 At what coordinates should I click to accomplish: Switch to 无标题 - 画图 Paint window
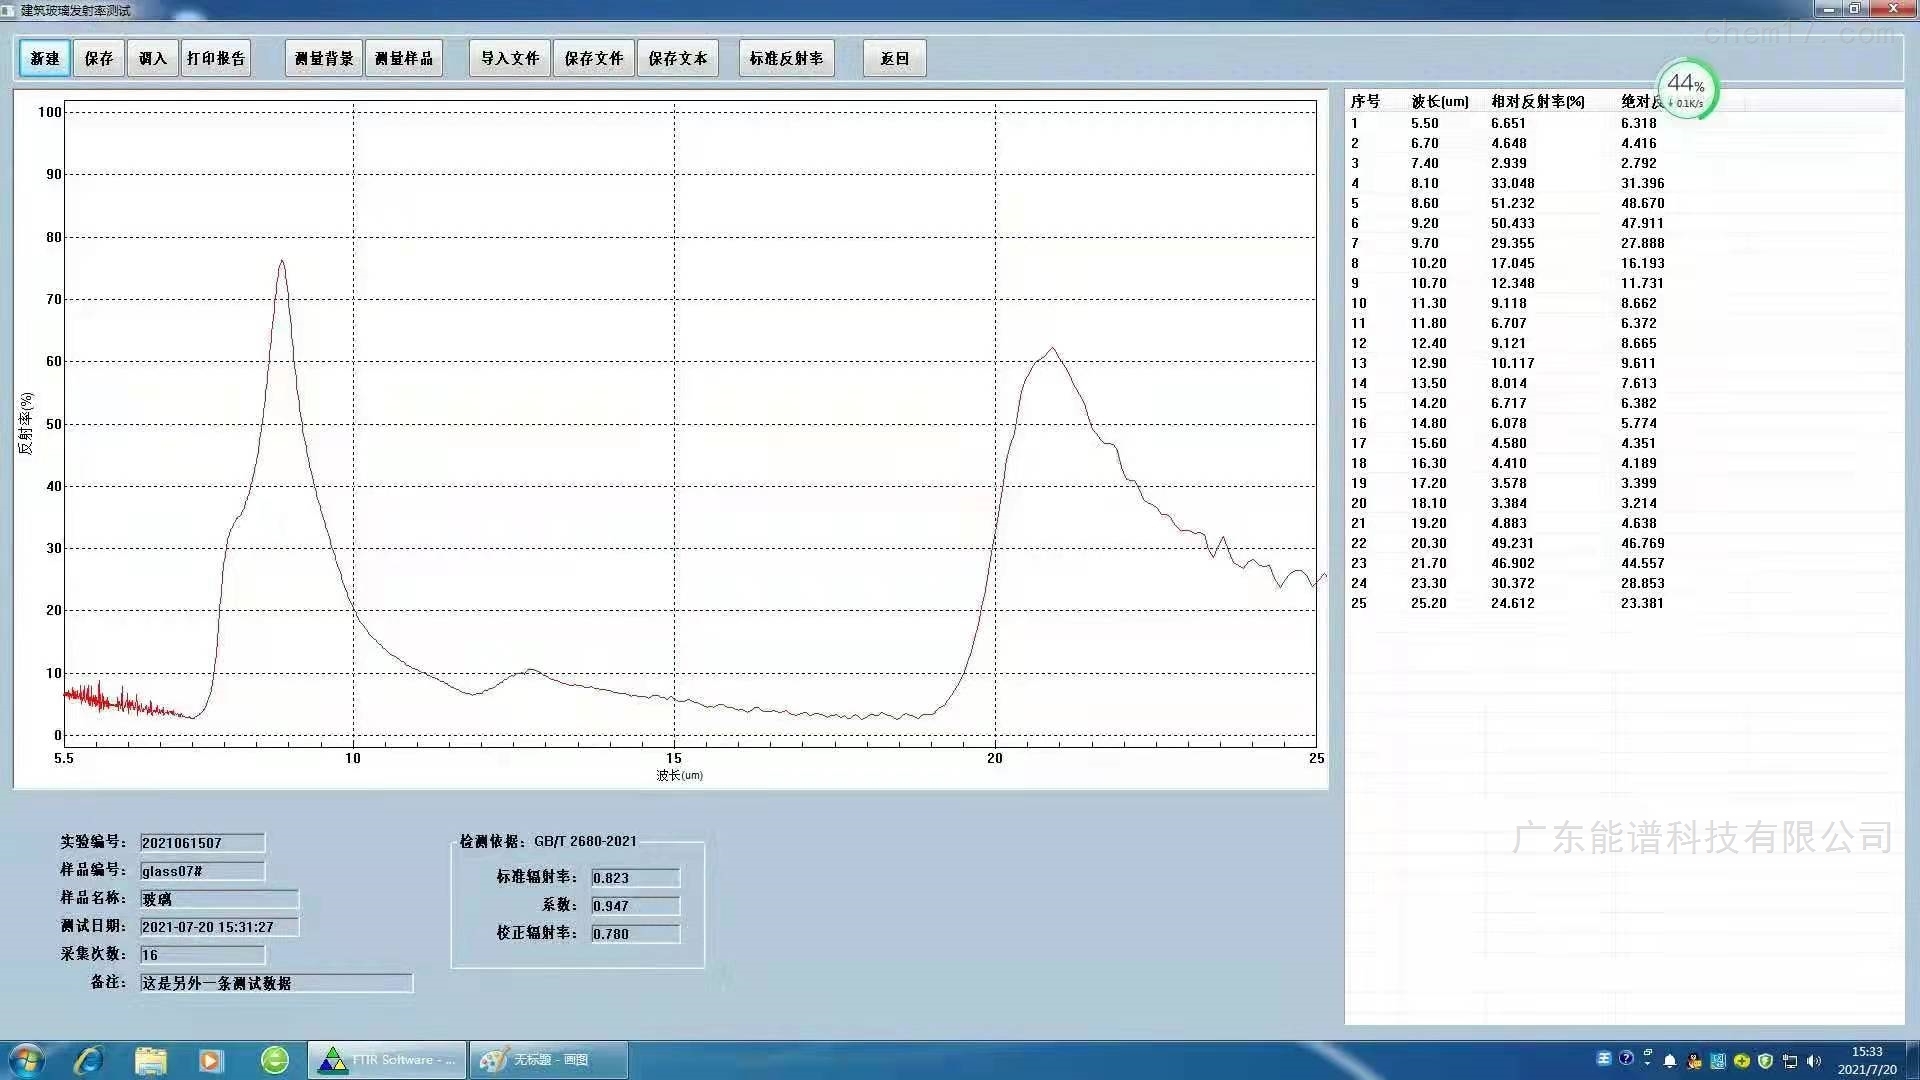[x=548, y=1060]
